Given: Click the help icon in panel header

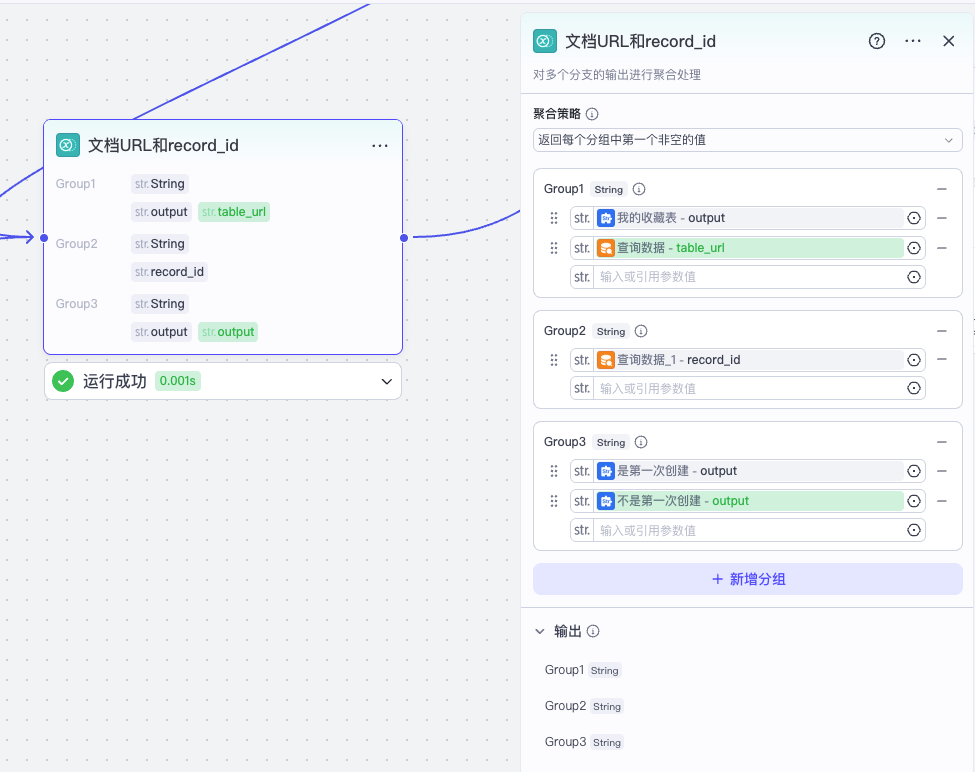Looking at the screenshot, I should pos(877,41).
